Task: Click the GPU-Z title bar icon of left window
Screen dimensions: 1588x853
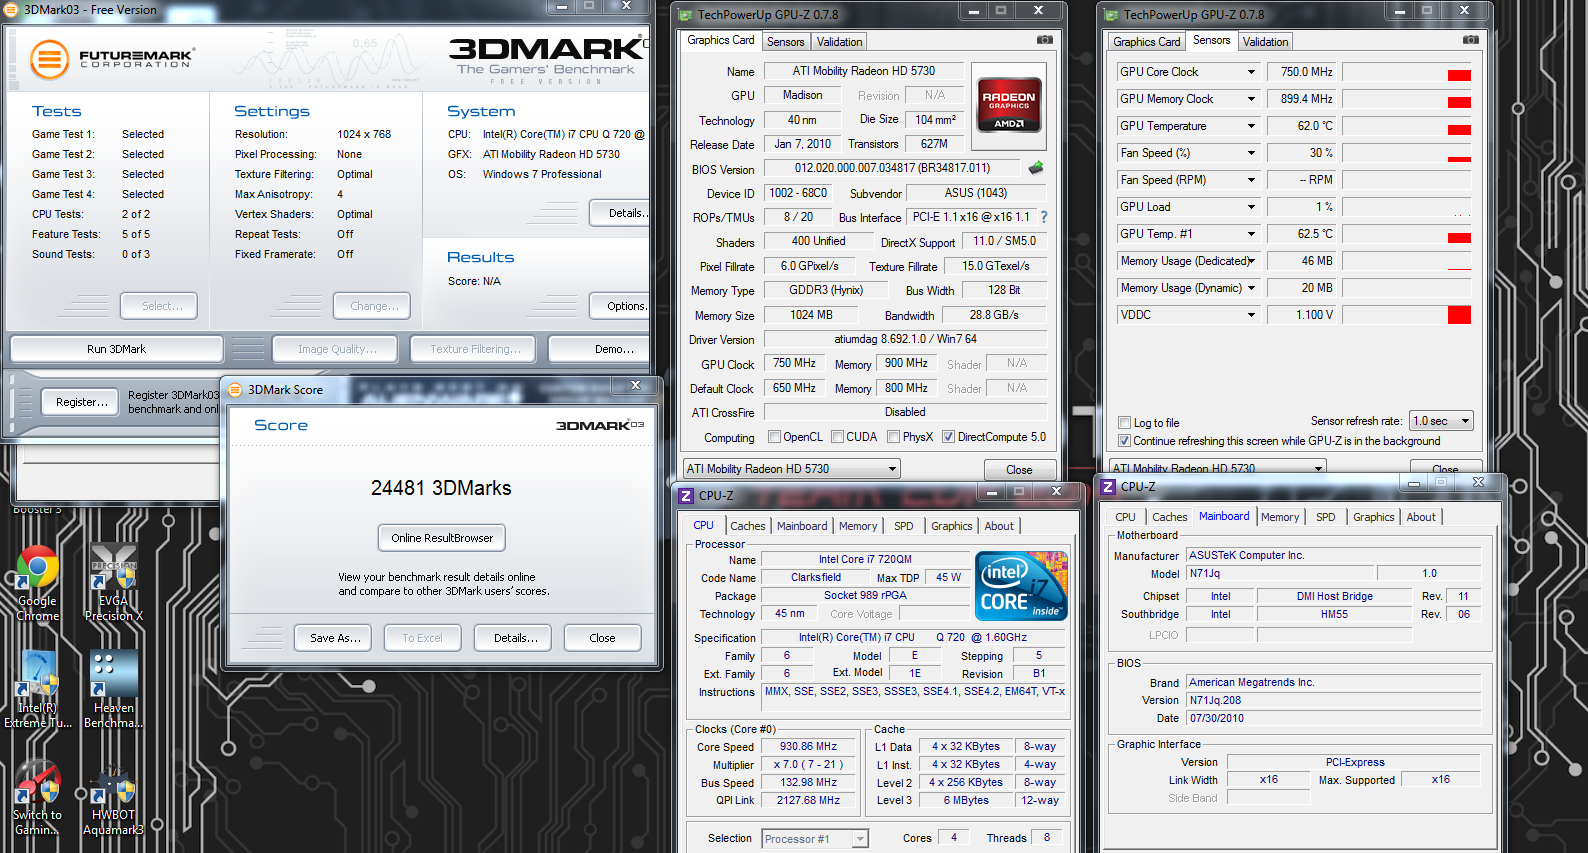Action: point(685,15)
